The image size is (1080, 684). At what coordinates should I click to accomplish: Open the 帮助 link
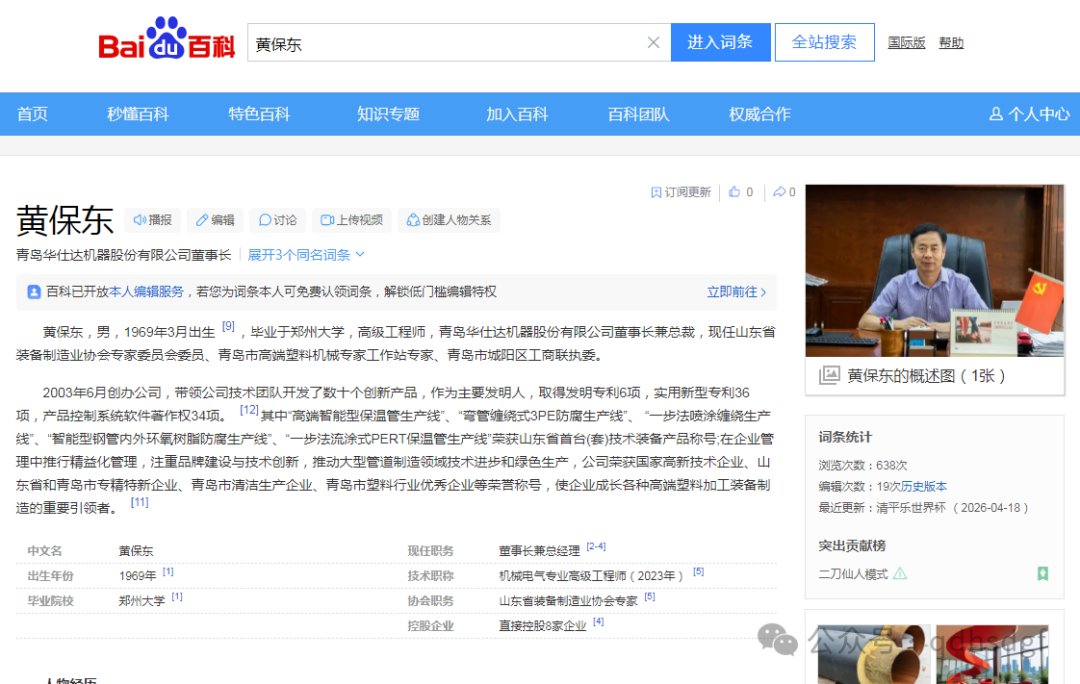951,43
